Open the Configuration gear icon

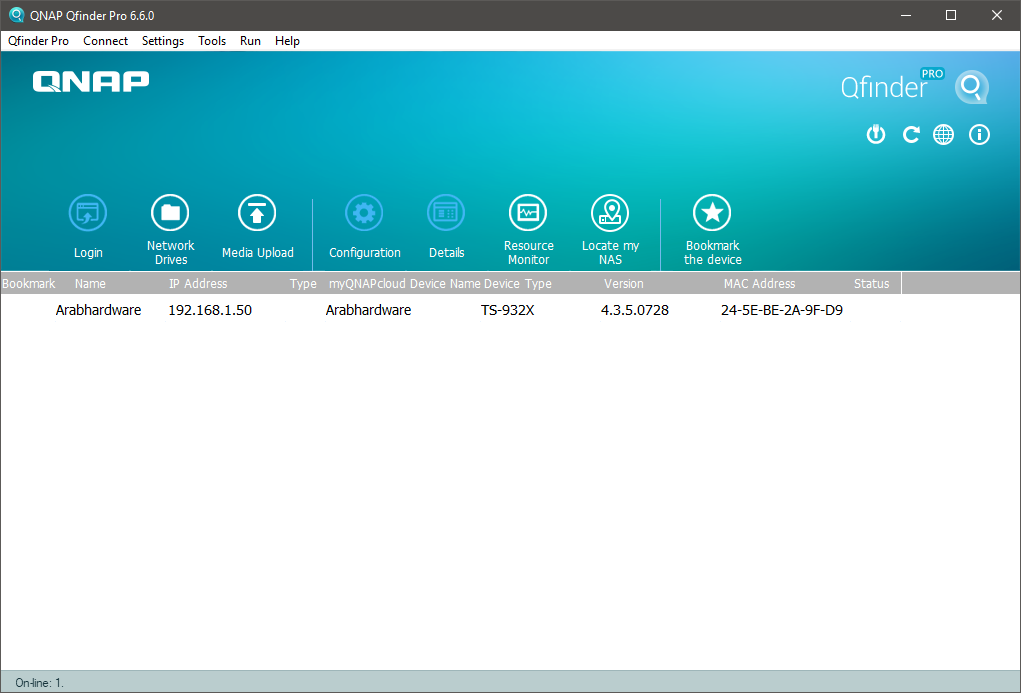tap(364, 213)
